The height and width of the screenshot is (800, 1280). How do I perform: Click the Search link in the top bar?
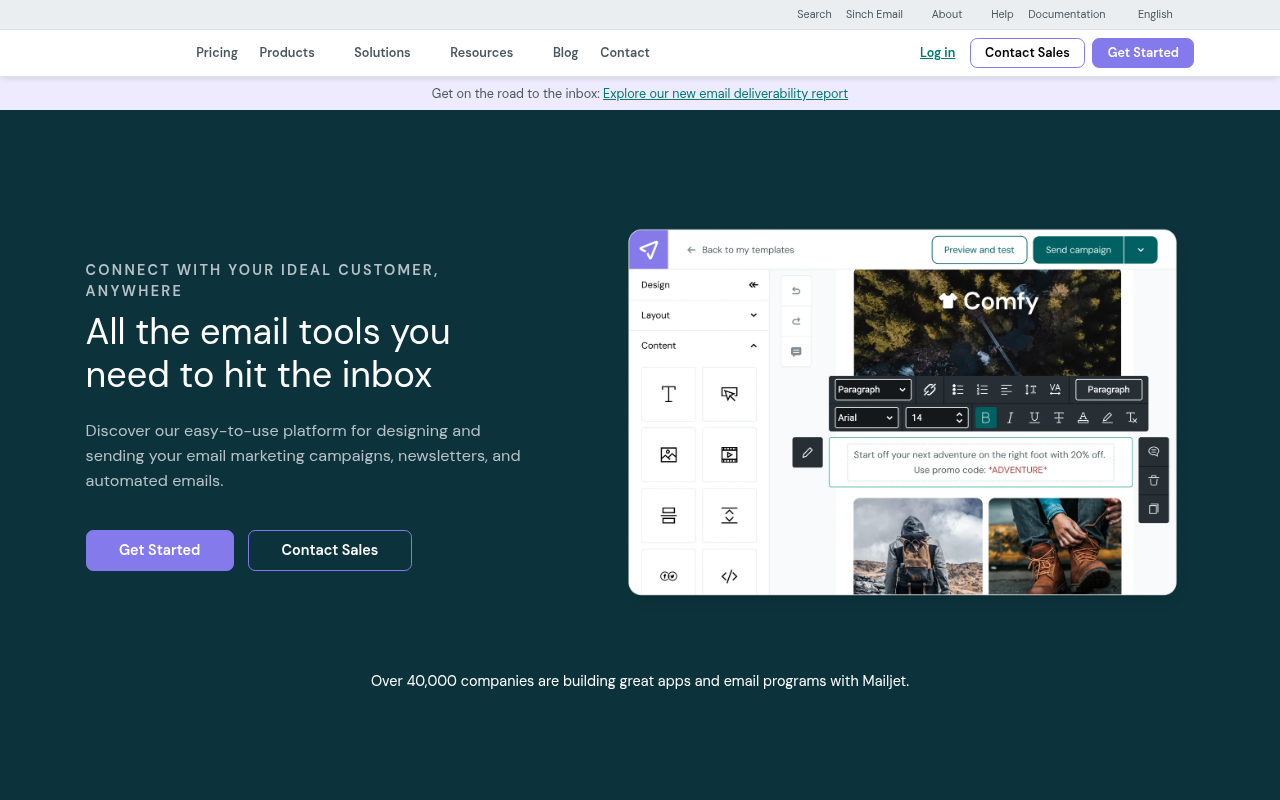814,14
